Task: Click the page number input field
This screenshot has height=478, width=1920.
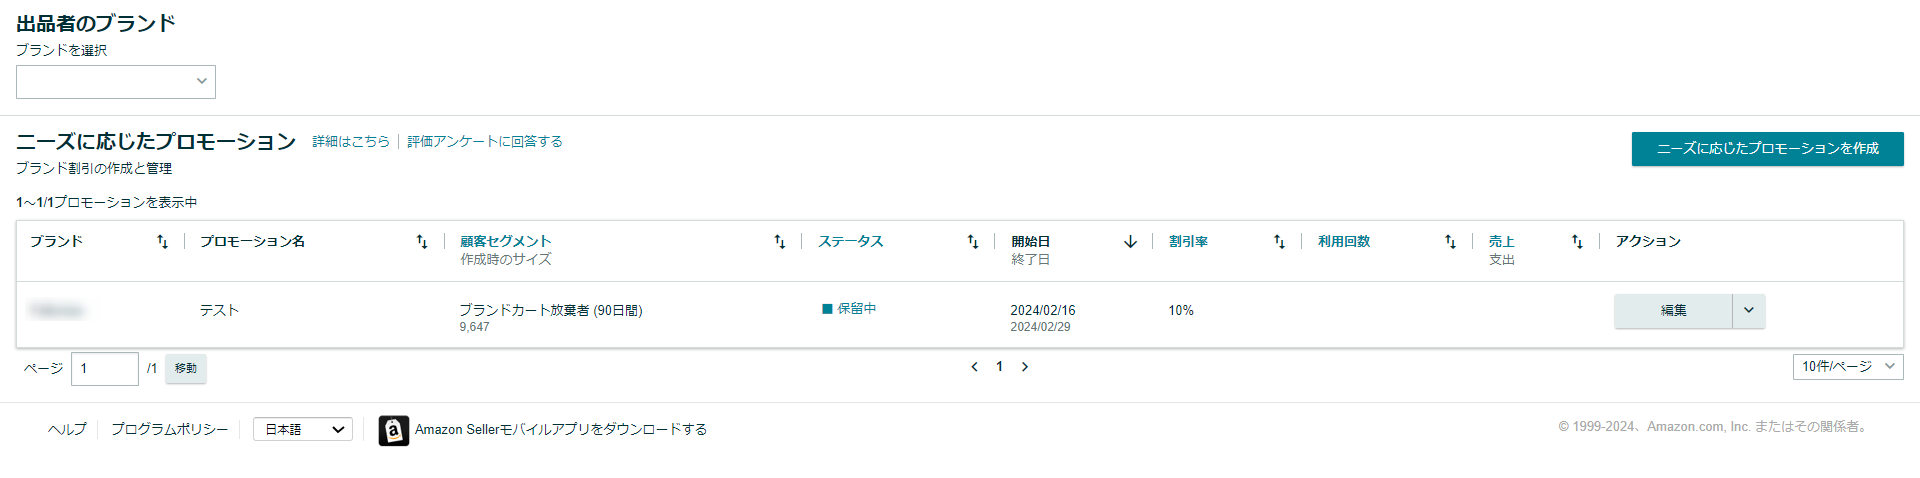Action: [104, 369]
